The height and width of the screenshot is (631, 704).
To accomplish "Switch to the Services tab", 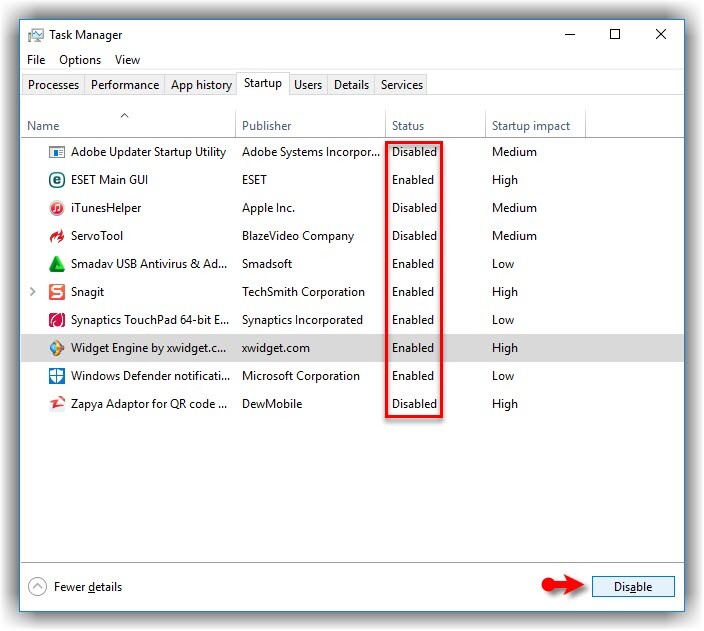I will tap(401, 85).
